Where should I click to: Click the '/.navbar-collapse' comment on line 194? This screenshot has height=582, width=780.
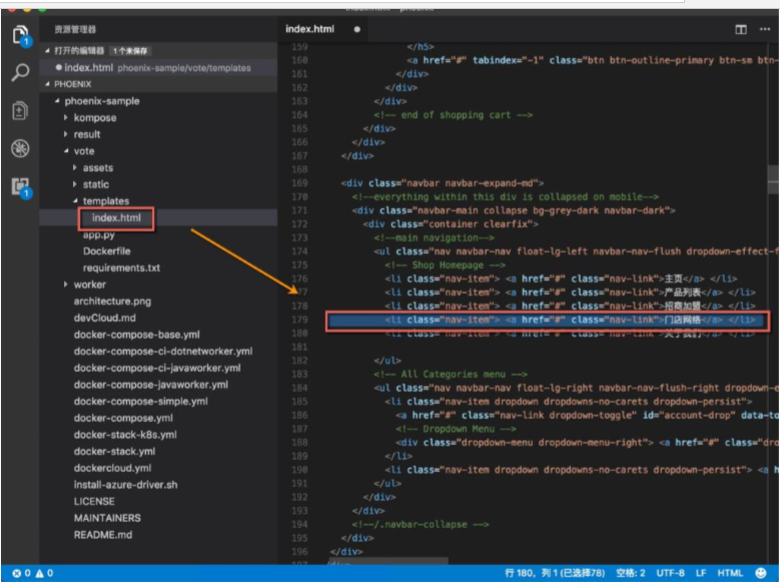420,524
